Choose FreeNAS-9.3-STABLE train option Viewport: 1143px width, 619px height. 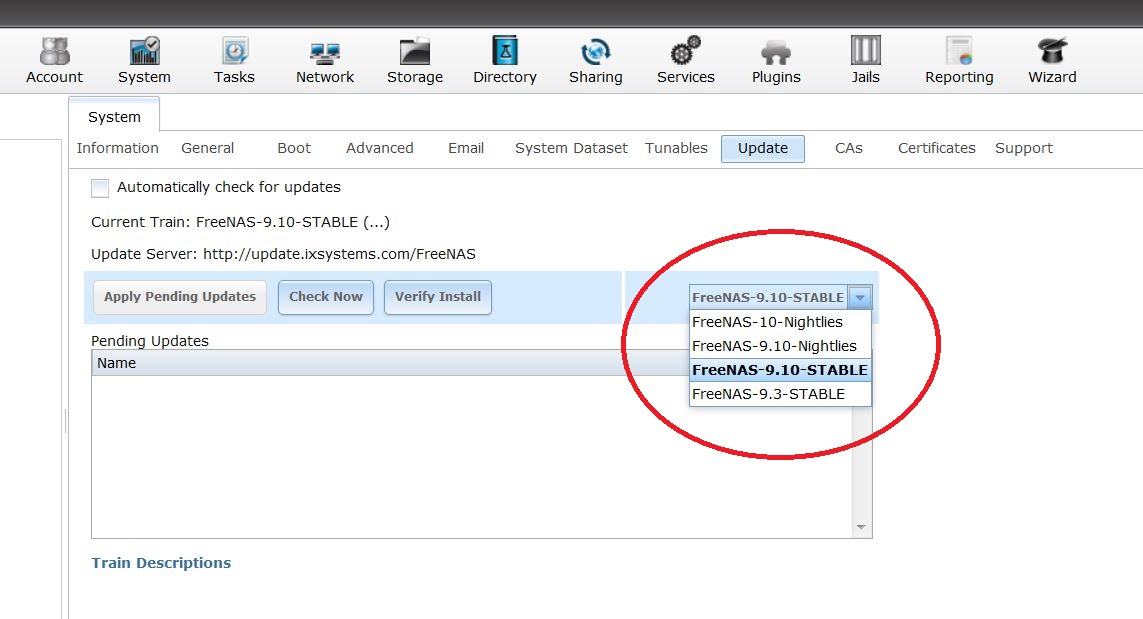pyautogui.click(x=780, y=394)
